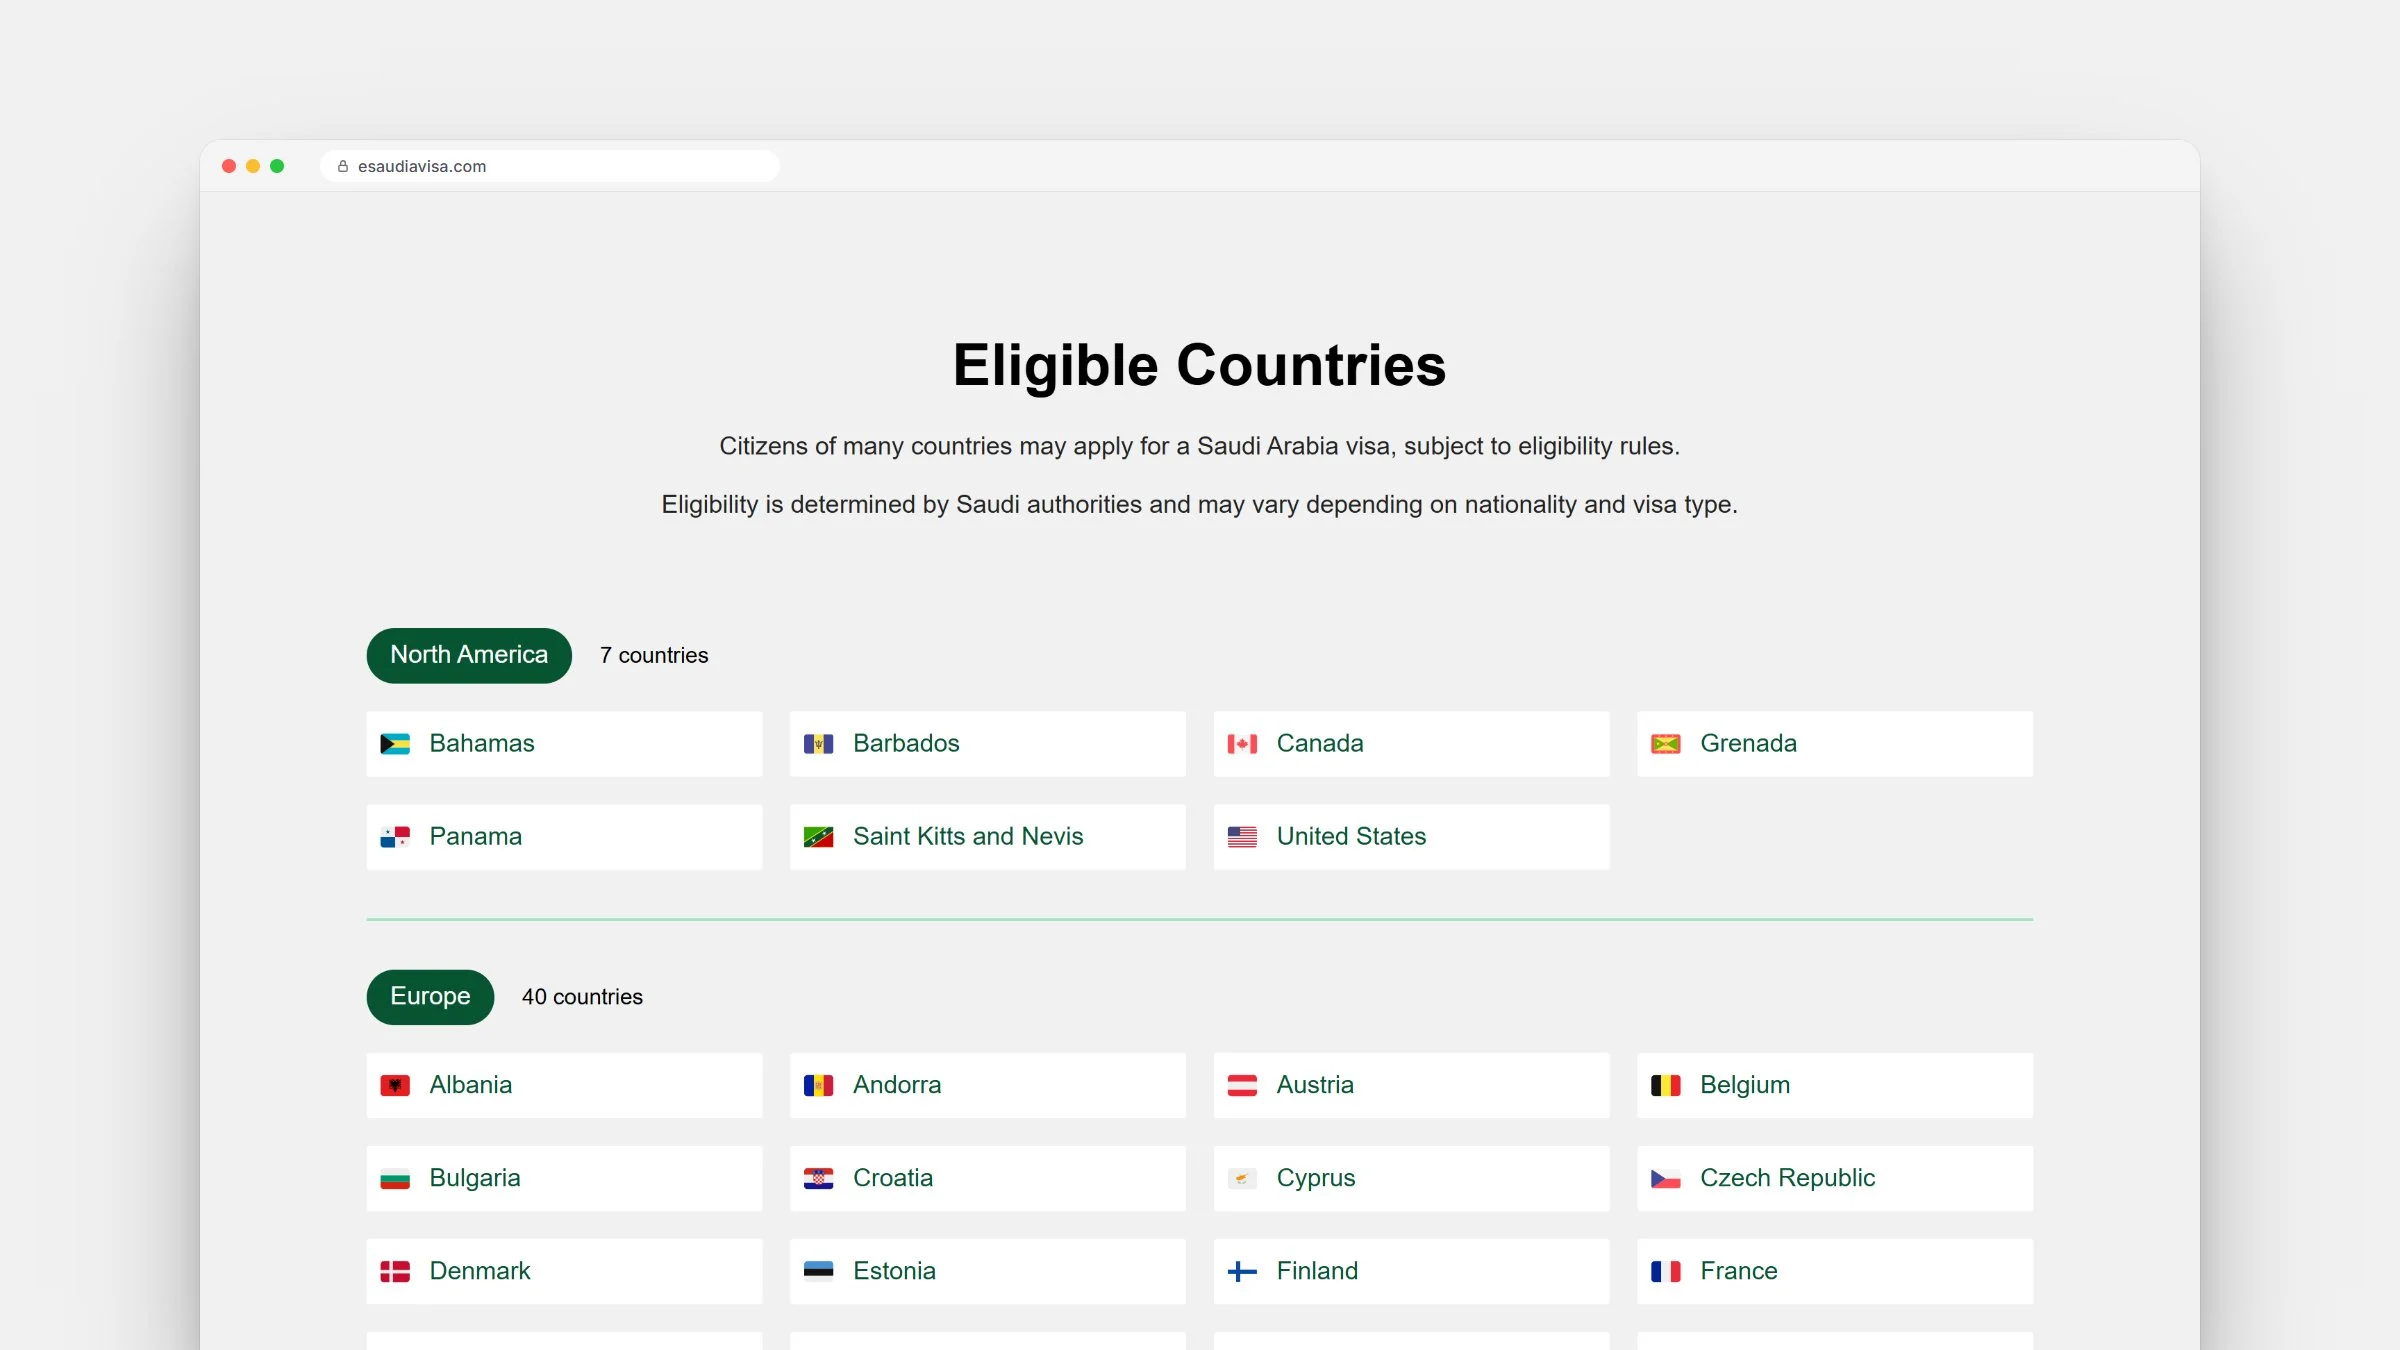Click the Saint Kitts and Nevis flag

point(819,837)
